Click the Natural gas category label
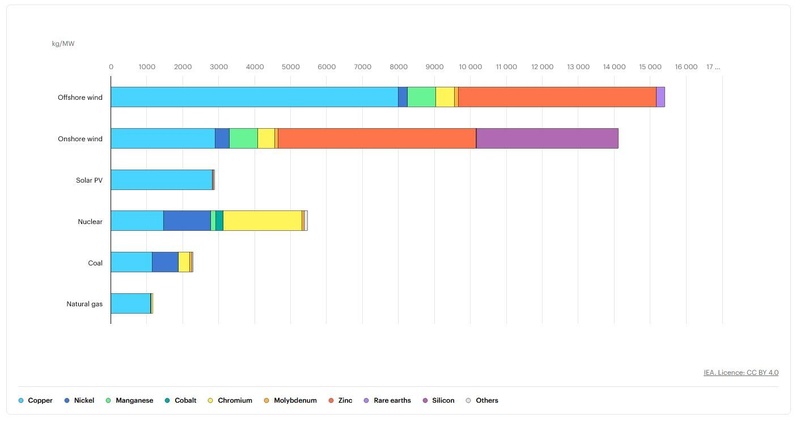Image resolution: width=800 pixels, height=422 pixels. (84, 303)
